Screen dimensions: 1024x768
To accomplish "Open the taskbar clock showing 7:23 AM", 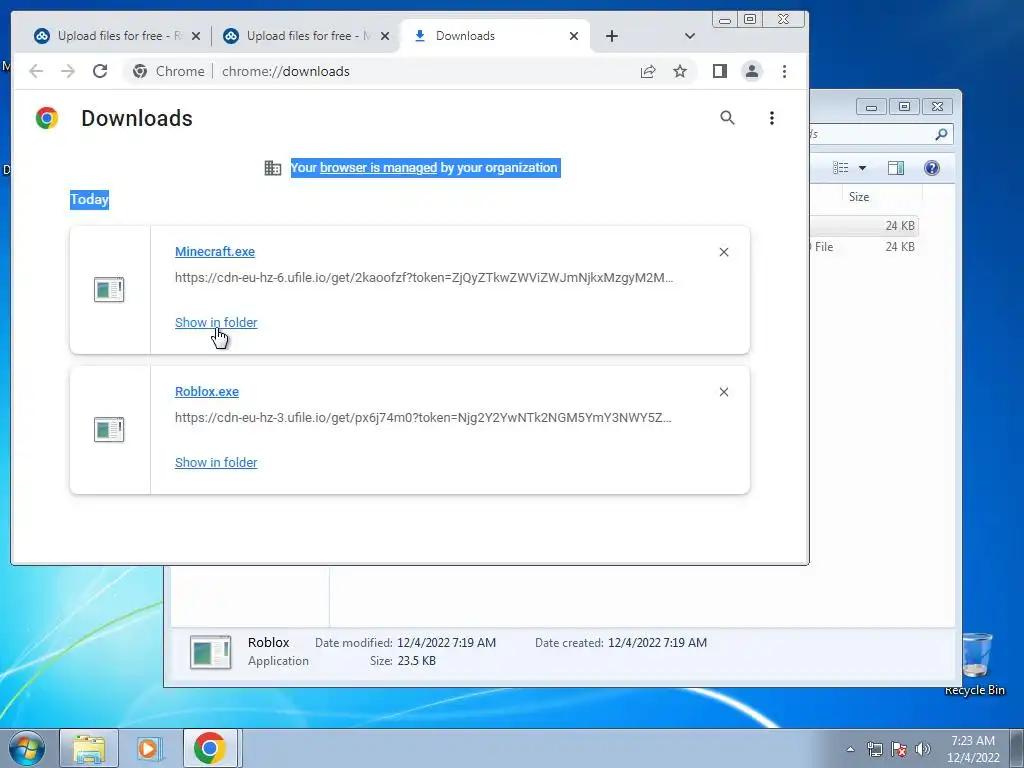I will click(x=973, y=749).
